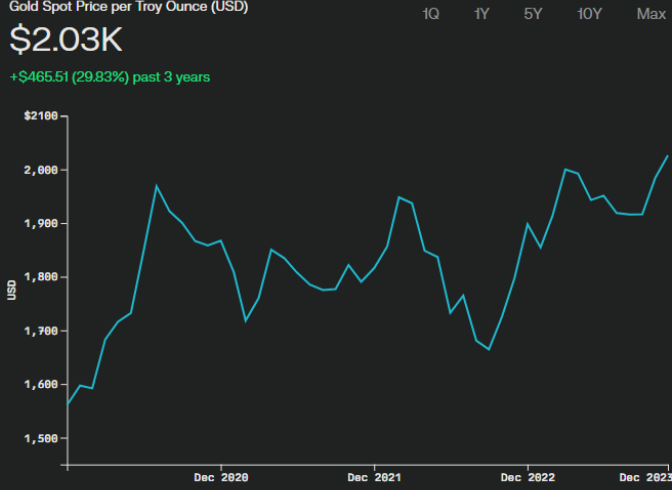Click the Dec 2020 x-axis label
This screenshot has height=490, width=672.
click(221, 478)
